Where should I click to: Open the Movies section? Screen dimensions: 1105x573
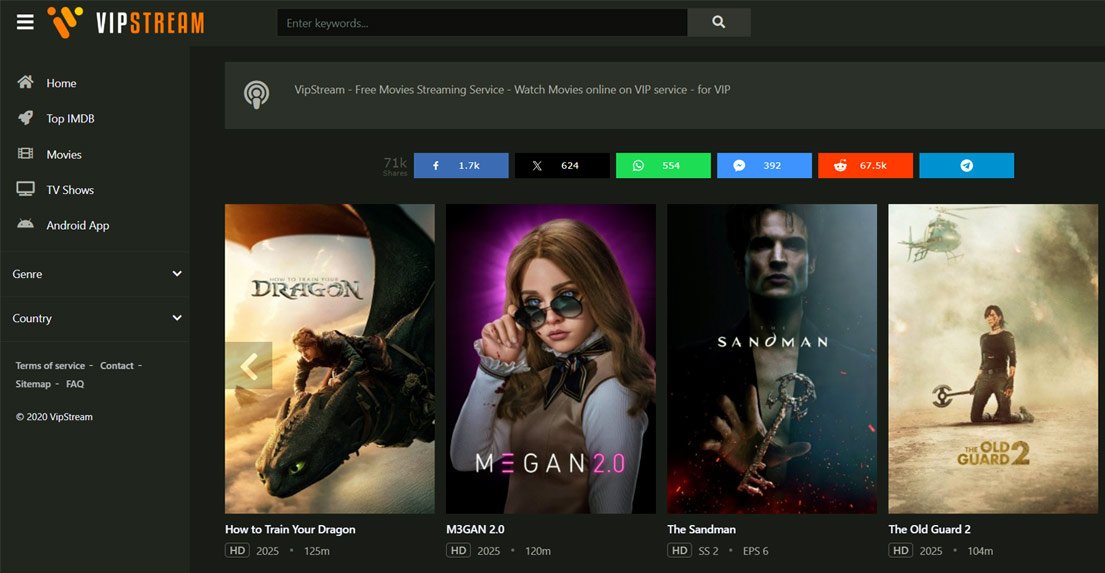click(64, 154)
